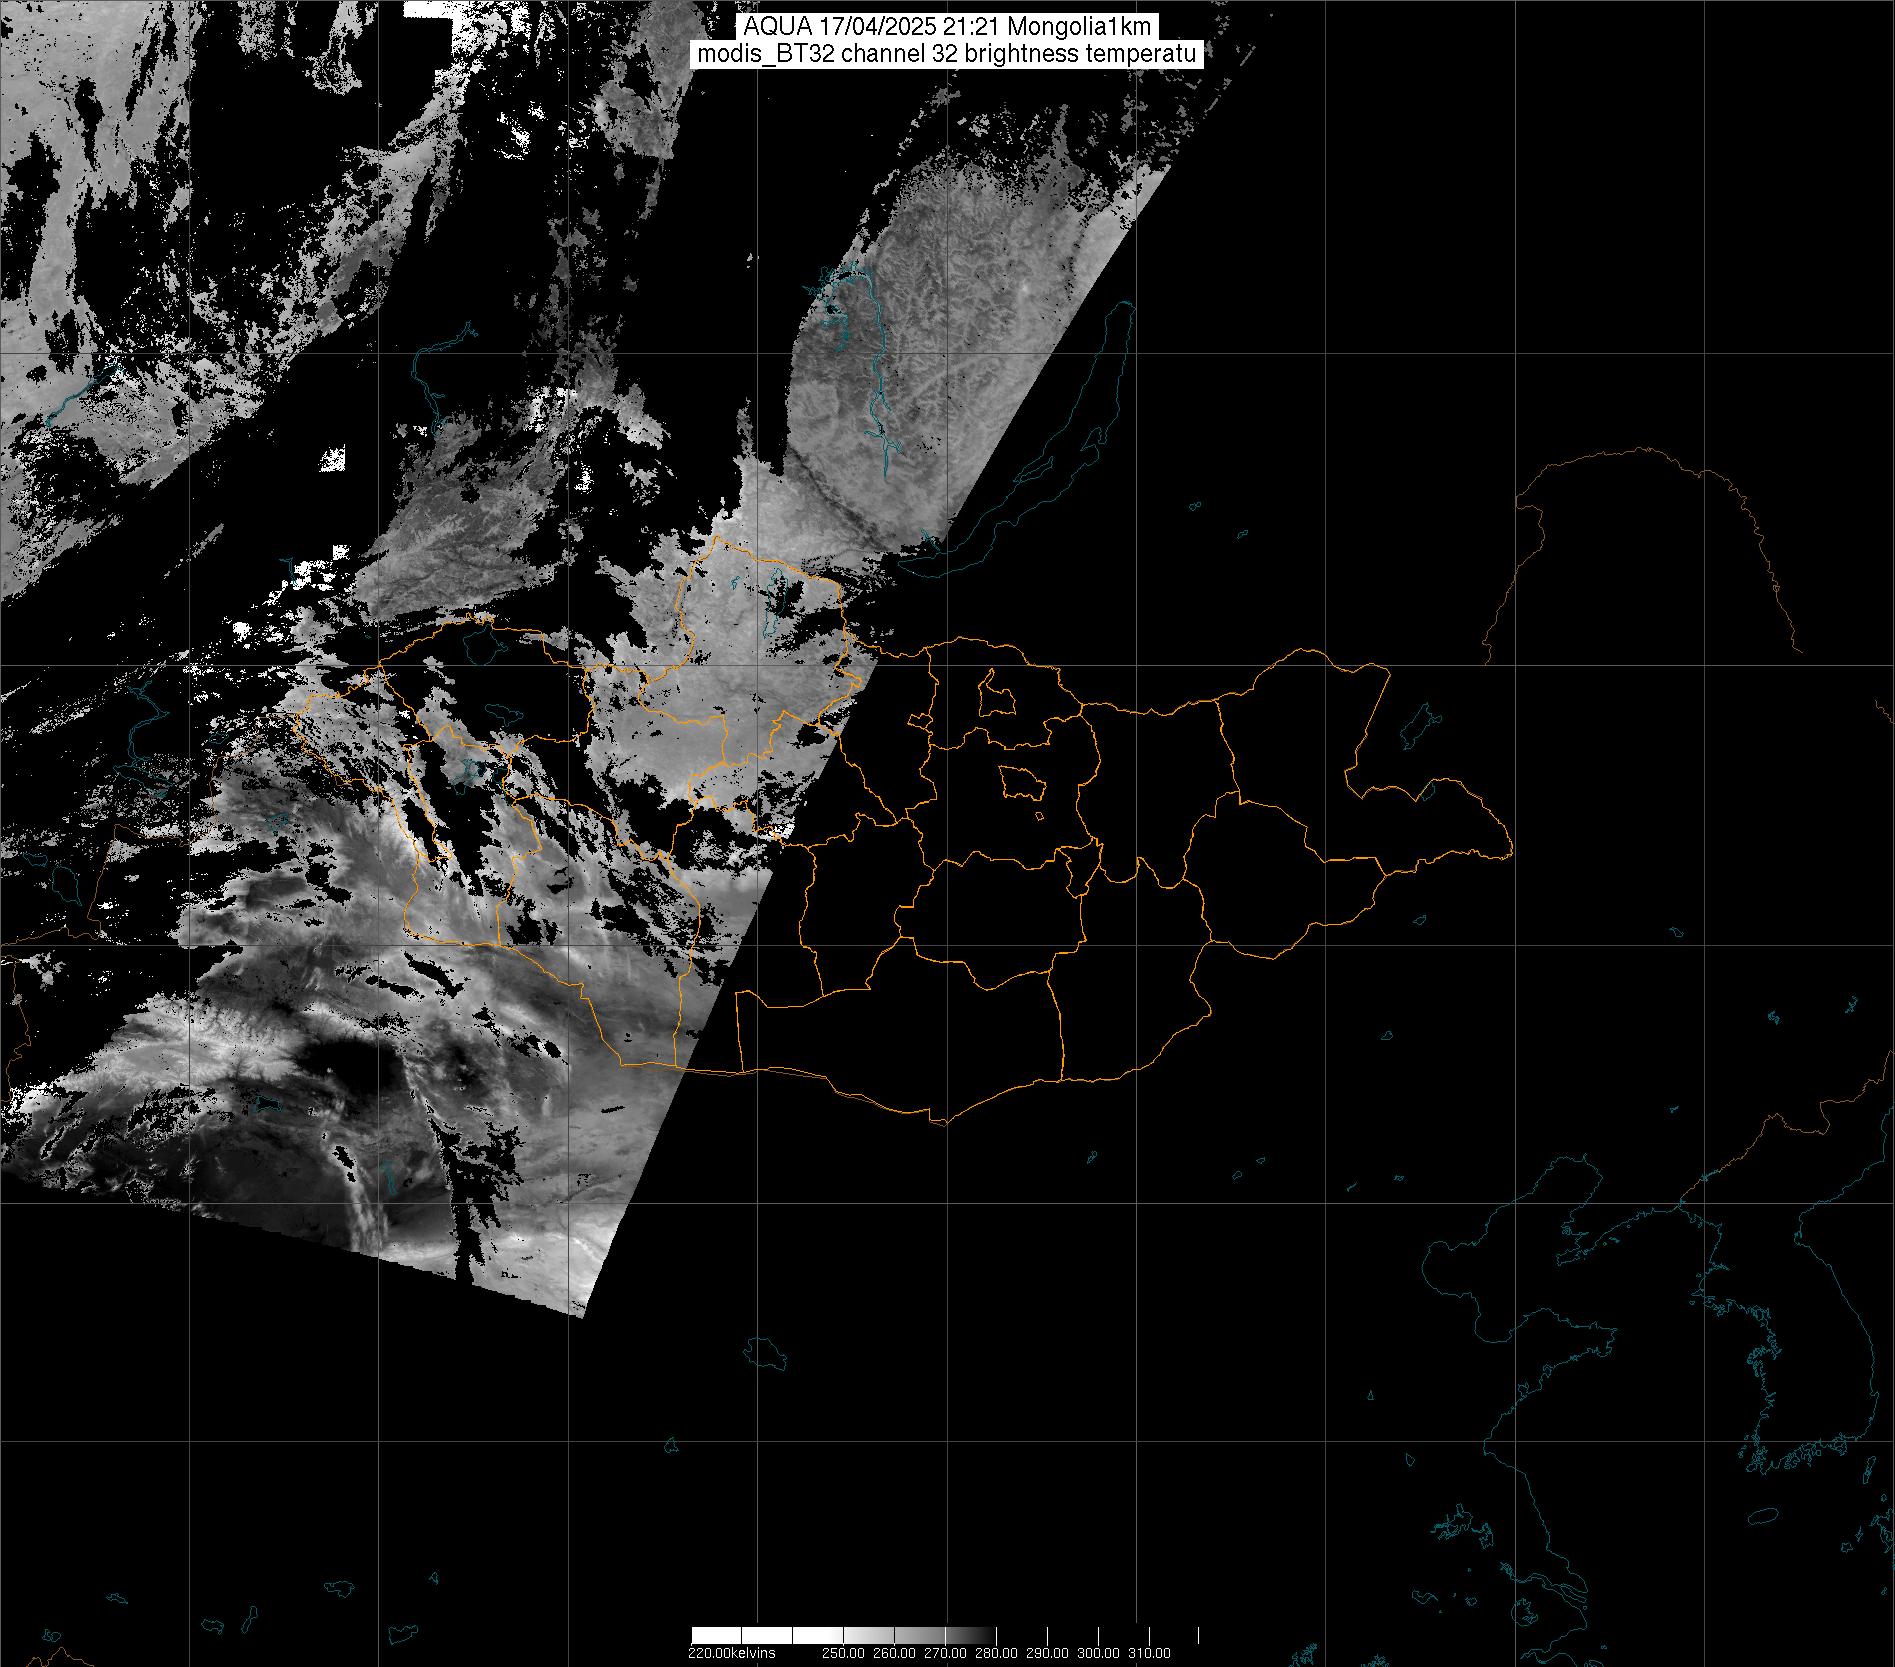Click the 'AQUA 17/04/2025 21:21 Mongolia1km' title text
Image resolution: width=1895 pixels, height=1667 pixels.
pos(947,28)
